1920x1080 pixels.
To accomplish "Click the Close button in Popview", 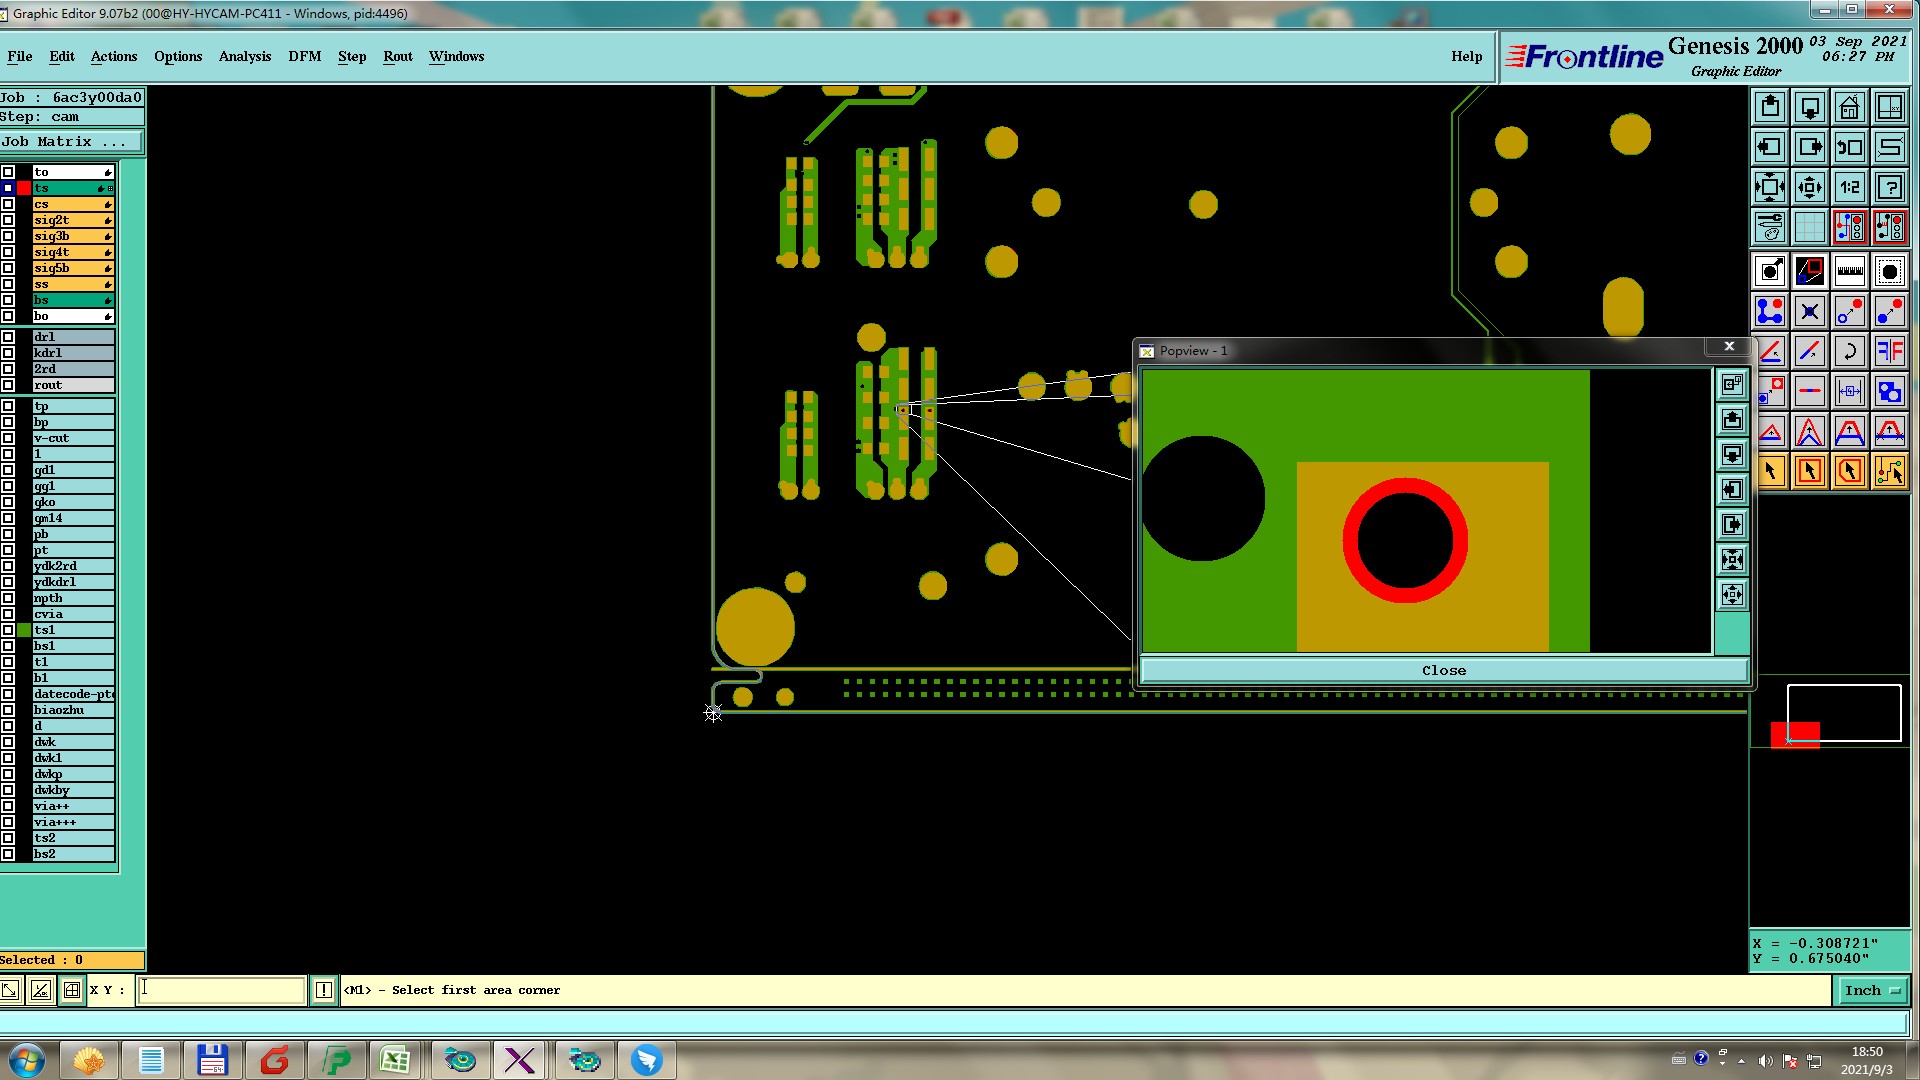I will (x=1443, y=671).
